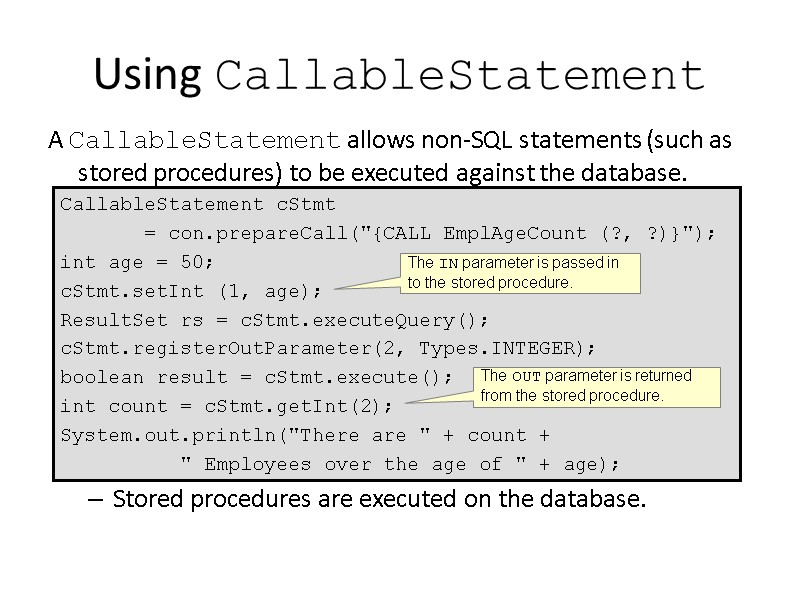The image size is (800, 600).
Task: Click the registerOutParameter code line
Action: point(328,349)
